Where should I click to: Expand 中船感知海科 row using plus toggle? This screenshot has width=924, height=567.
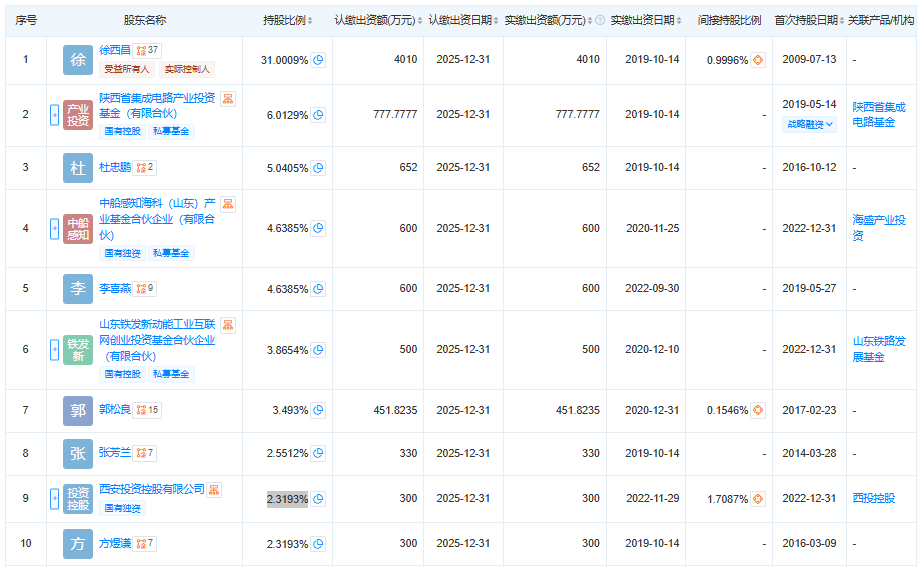tap(55, 229)
